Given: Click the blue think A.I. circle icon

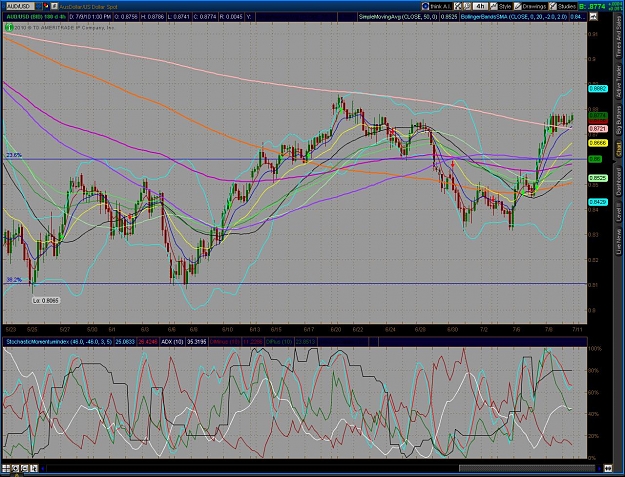Looking at the screenshot, I should click(425, 6).
